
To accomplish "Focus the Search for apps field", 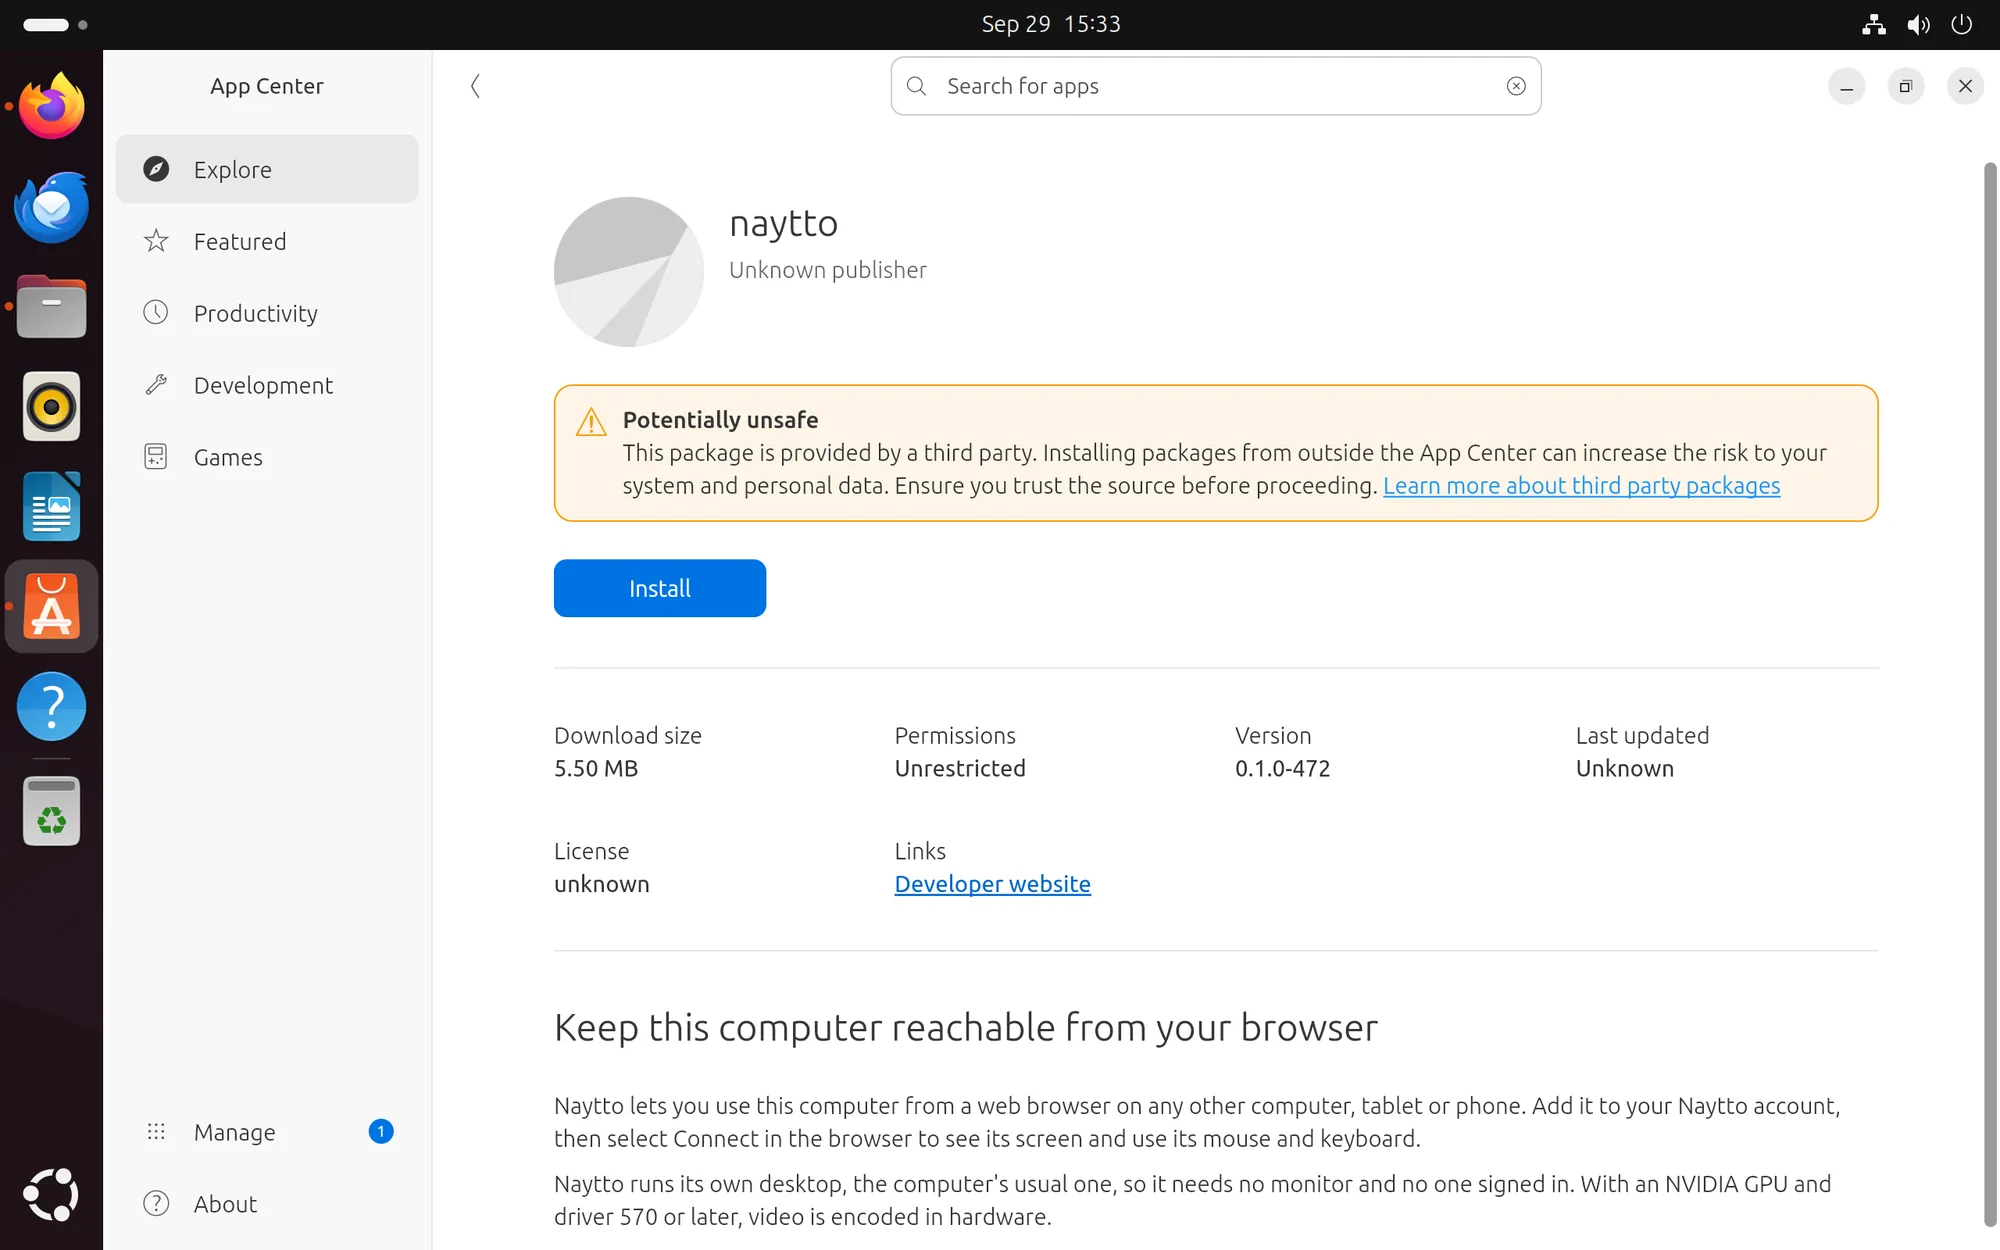I will [1215, 86].
